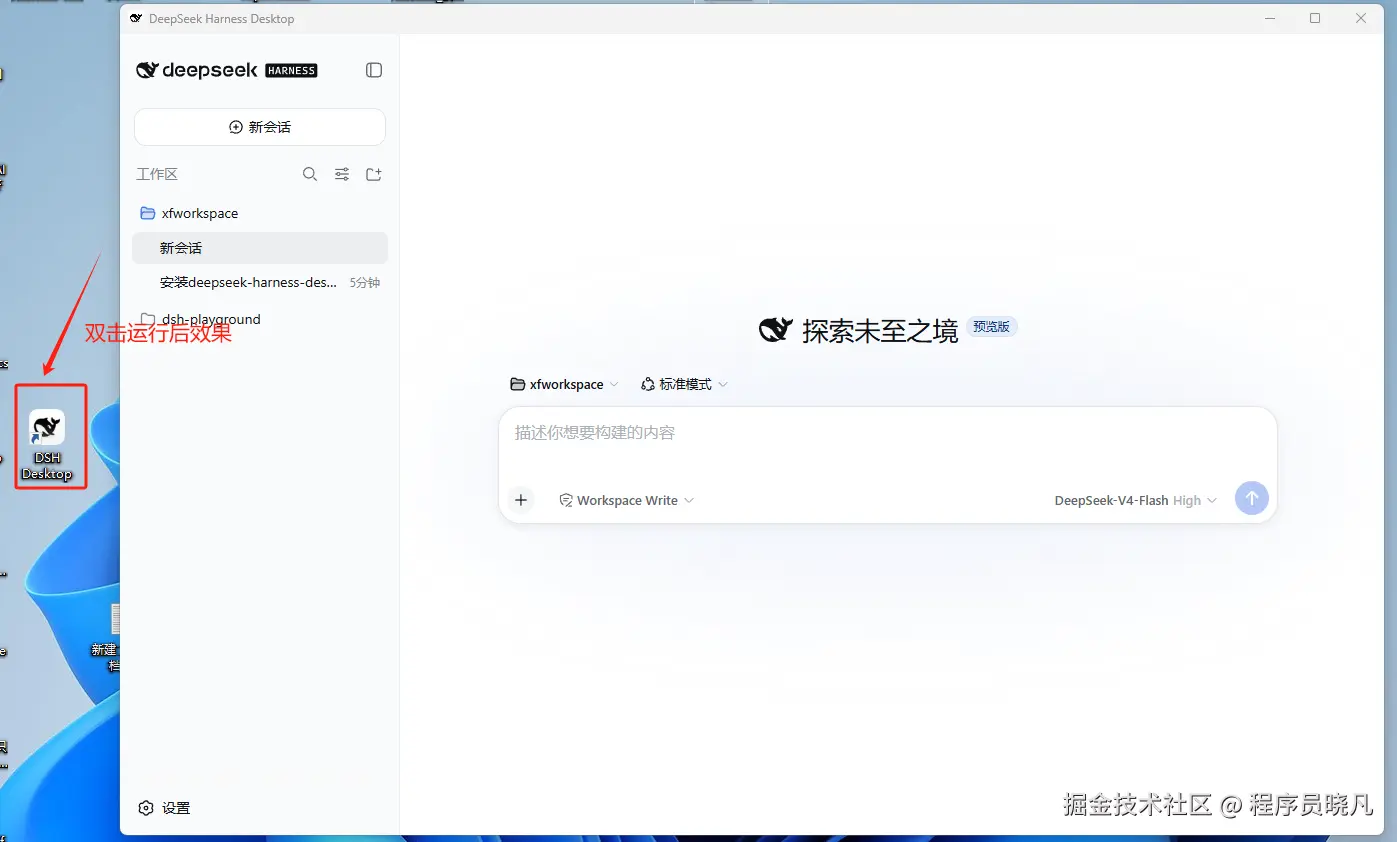Search workspaces with the magnifier icon
The width and height of the screenshot is (1397, 842).
point(310,174)
